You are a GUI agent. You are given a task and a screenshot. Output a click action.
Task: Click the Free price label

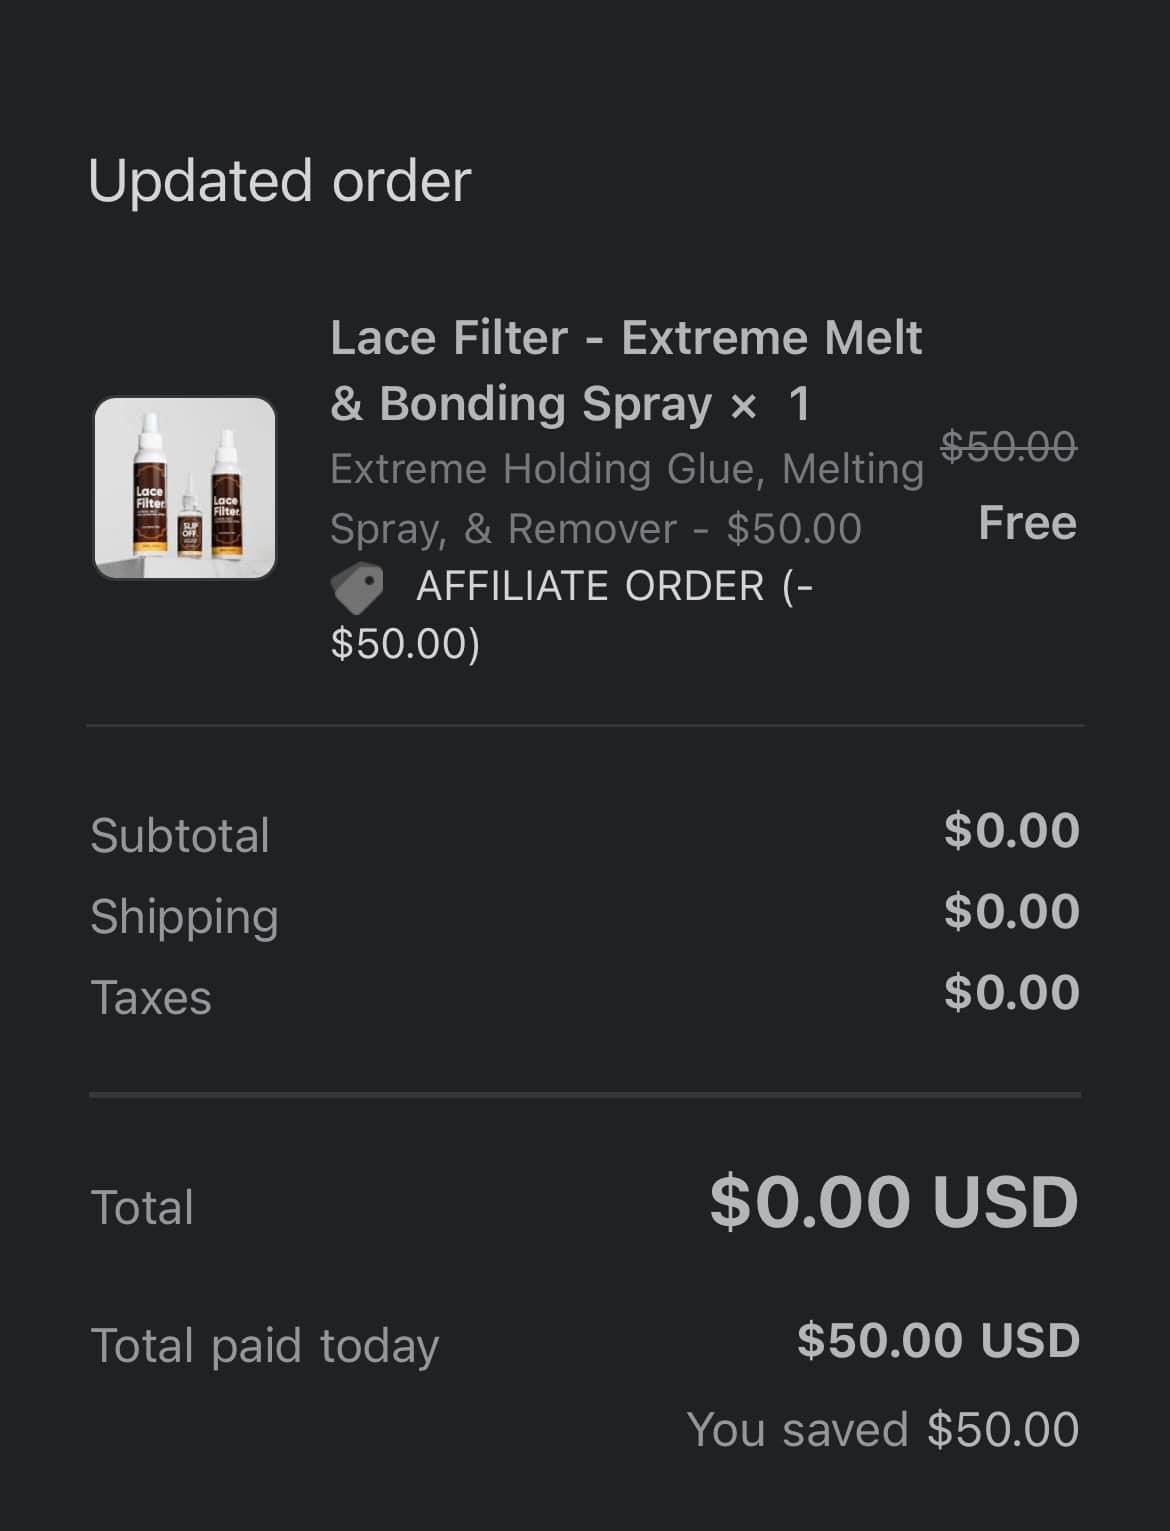[x=1027, y=522]
